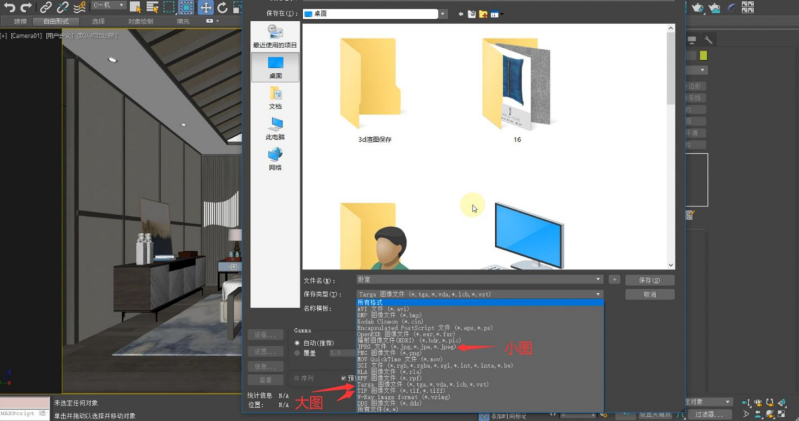Switch to the 选择 ribbon tab

pyautogui.click(x=98, y=21)
